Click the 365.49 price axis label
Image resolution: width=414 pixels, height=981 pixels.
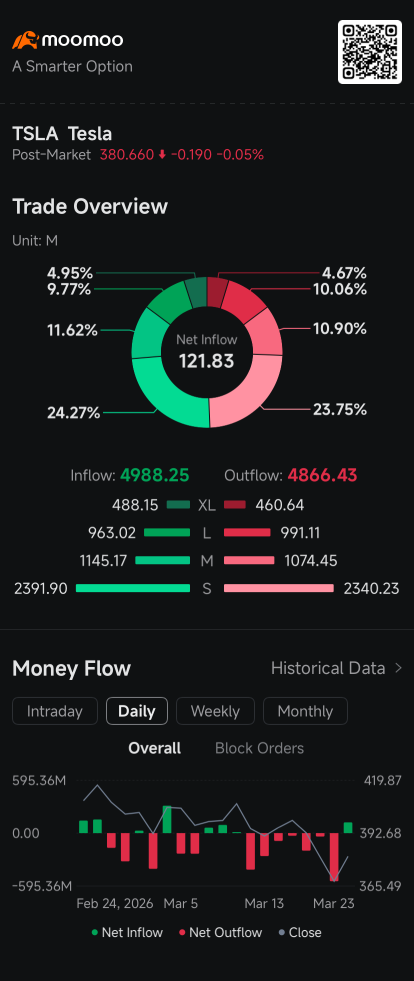point(380,886)
